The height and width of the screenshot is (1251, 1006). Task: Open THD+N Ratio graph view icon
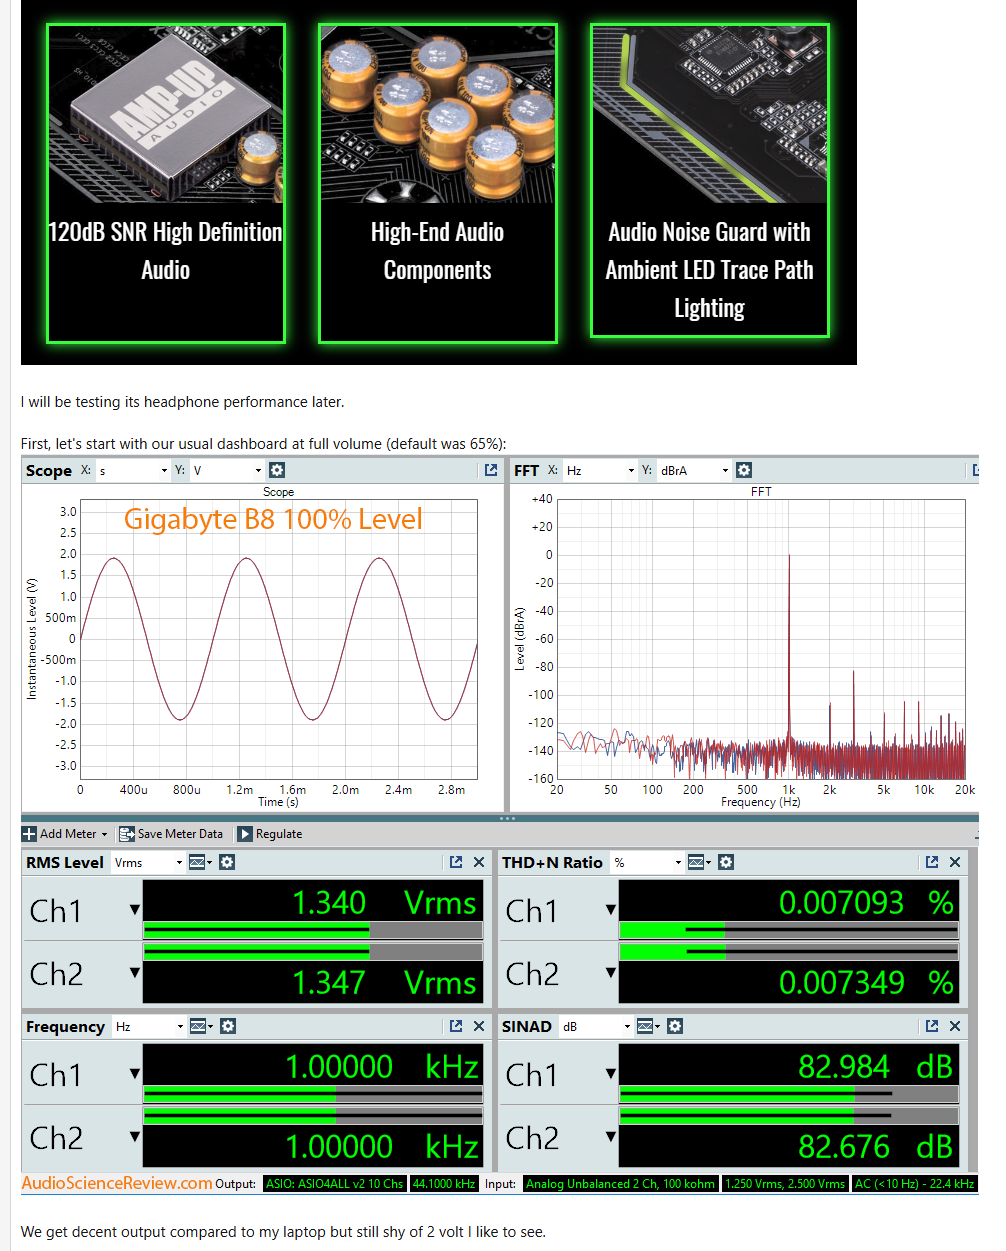[x=698, y=862]
